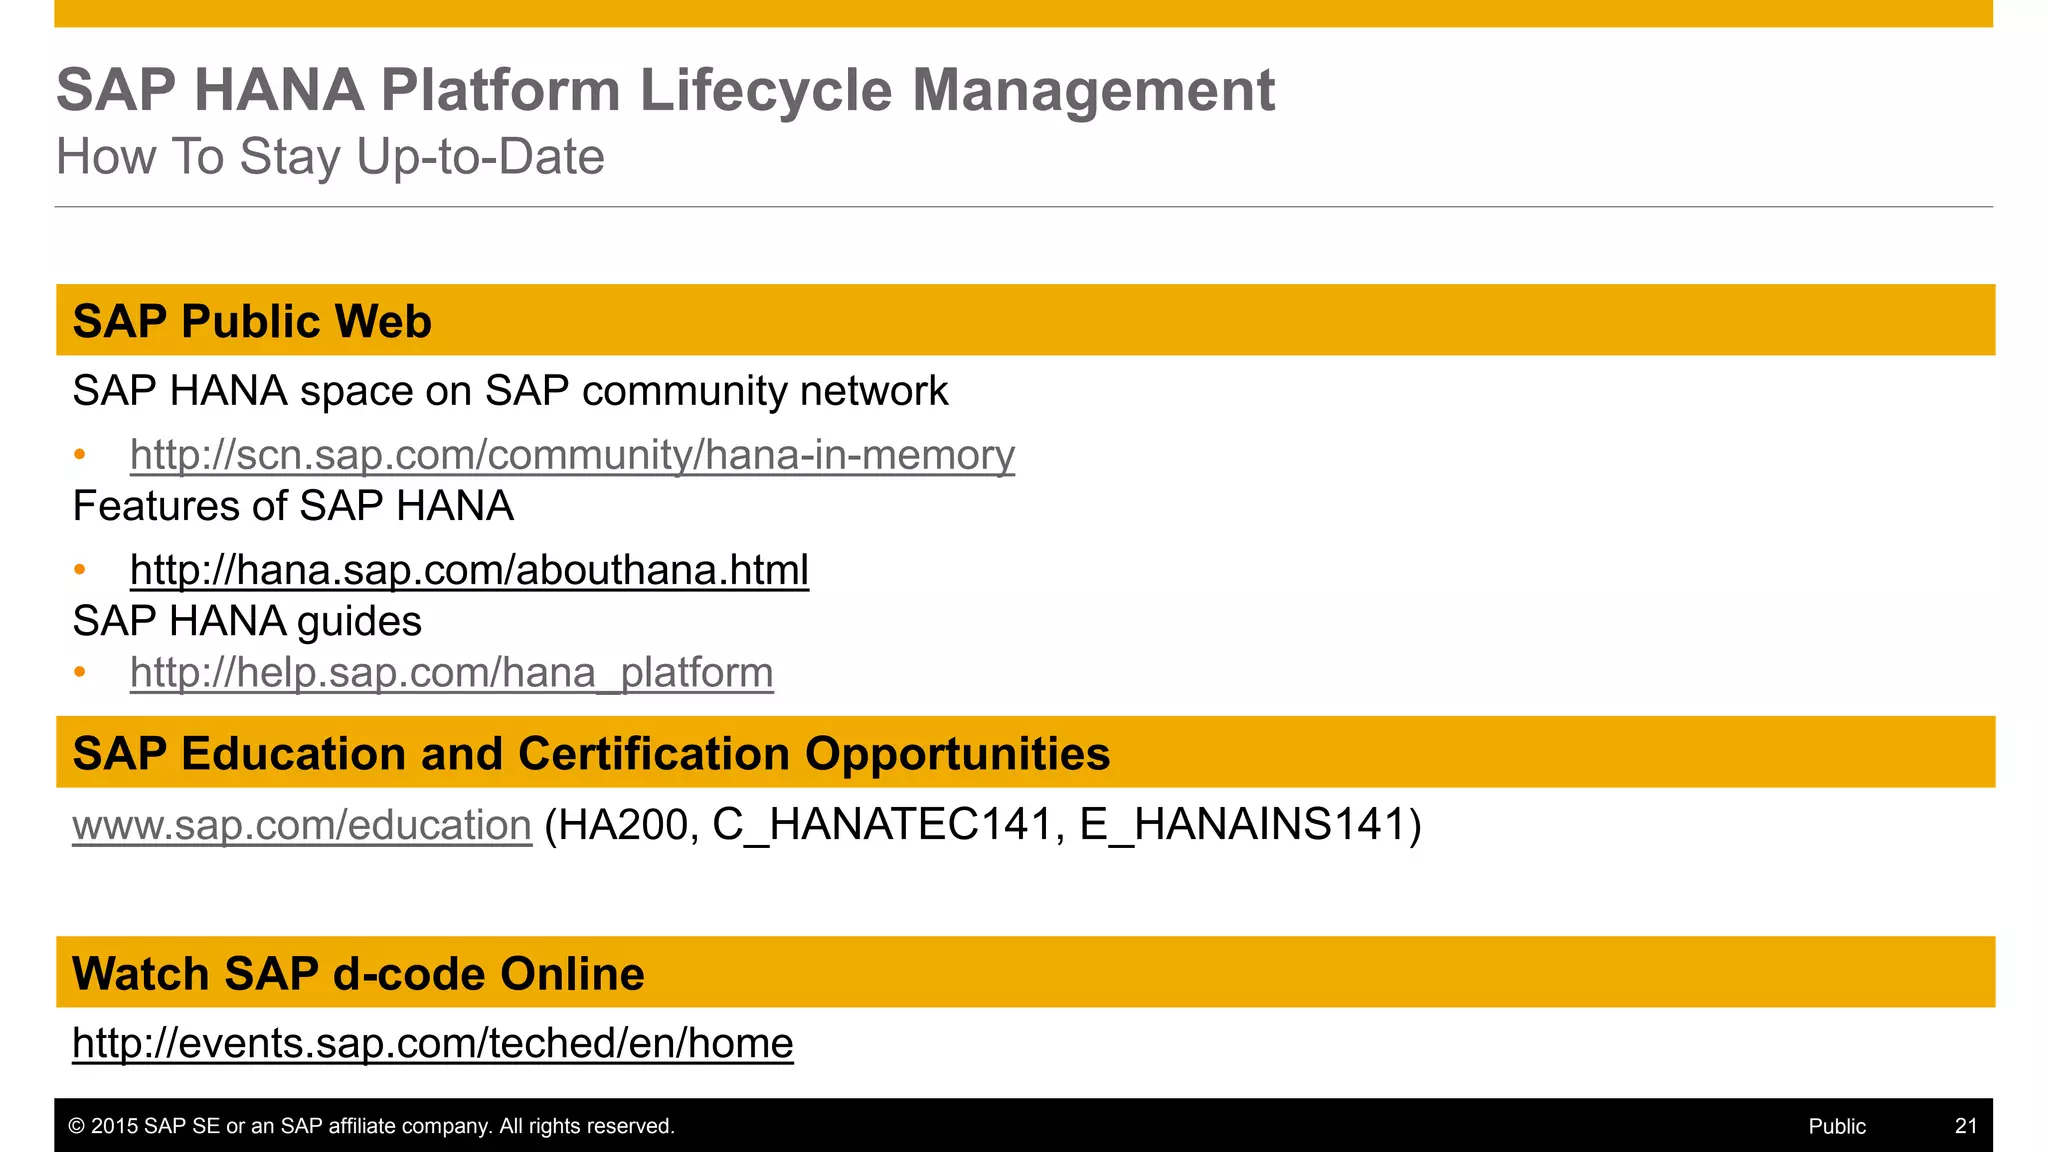Click the subtitle How To Stay Up-to-Date
This screenshot has width=2048, height=1152.
(330, 157)
